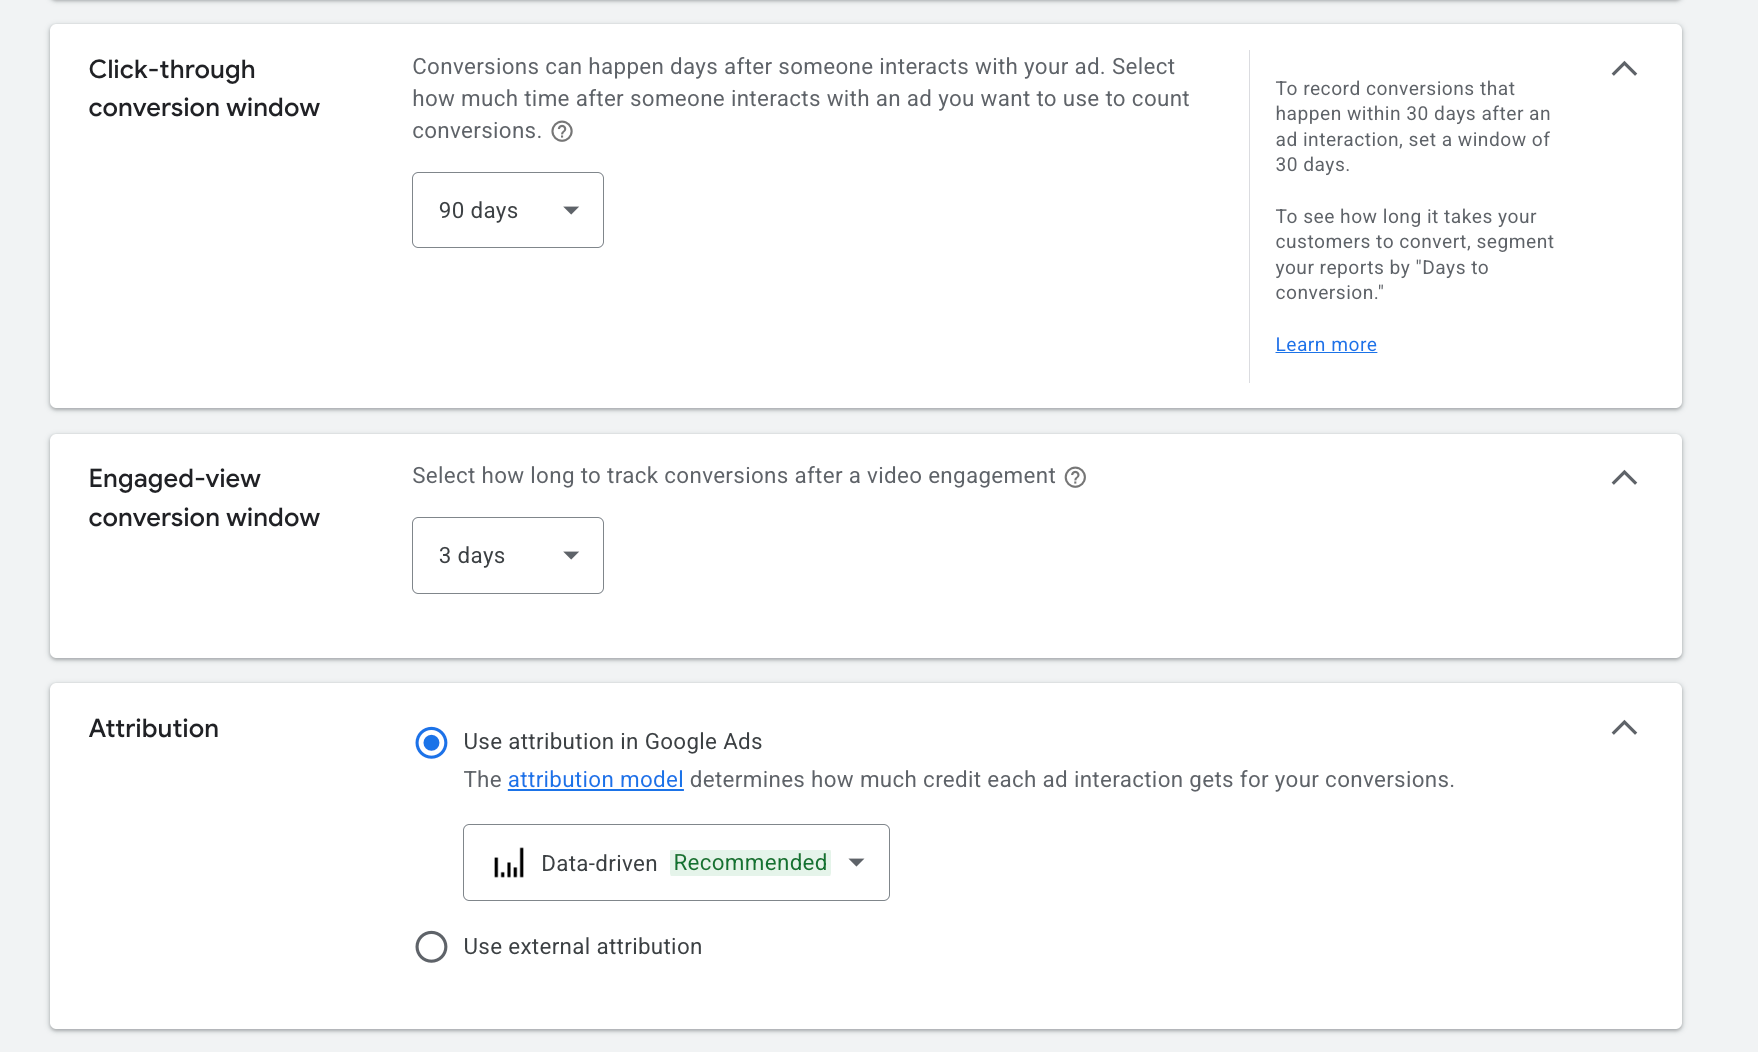Collapse the Attribution section chevron
Screen dimensions: 1758x1052
[1624, 728]
